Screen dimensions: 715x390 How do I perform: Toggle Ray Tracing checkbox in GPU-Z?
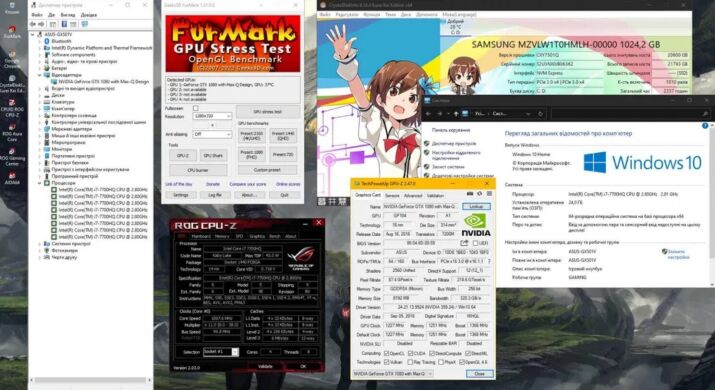pyautogui.click(x=410, y=362)
